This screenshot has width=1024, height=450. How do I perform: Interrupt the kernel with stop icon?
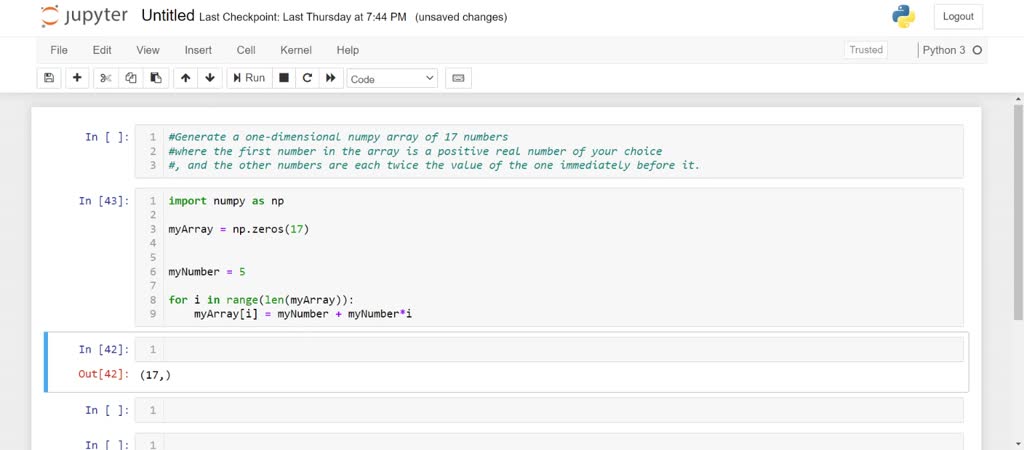click(x=284, y=78)
